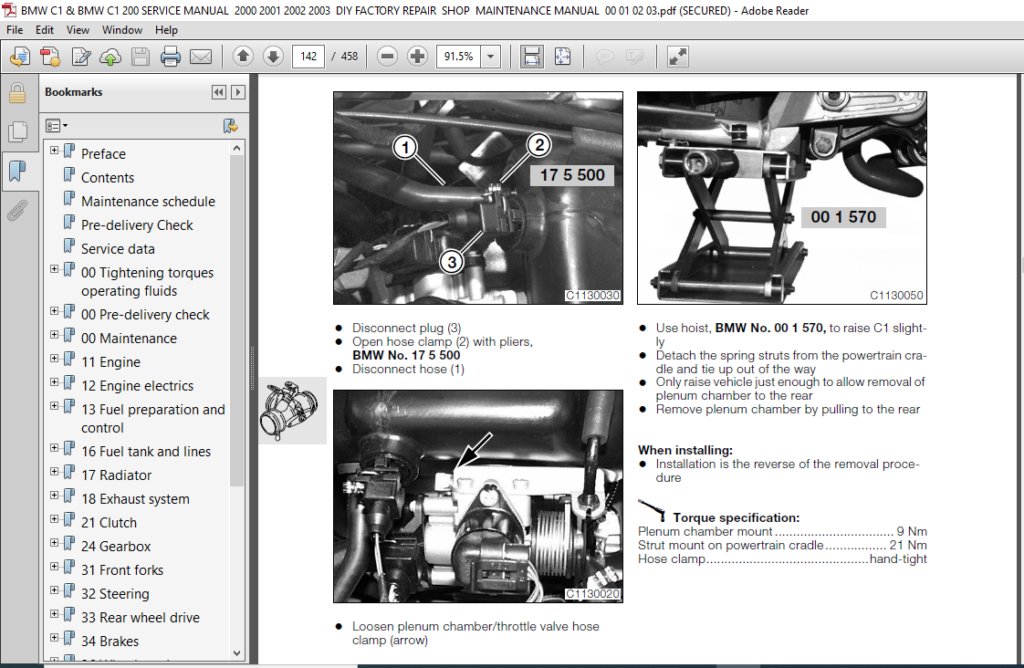Click the scrolling mode toolbar icon
The width and height of the screenshot is (1024, 668).
point(532,57)
